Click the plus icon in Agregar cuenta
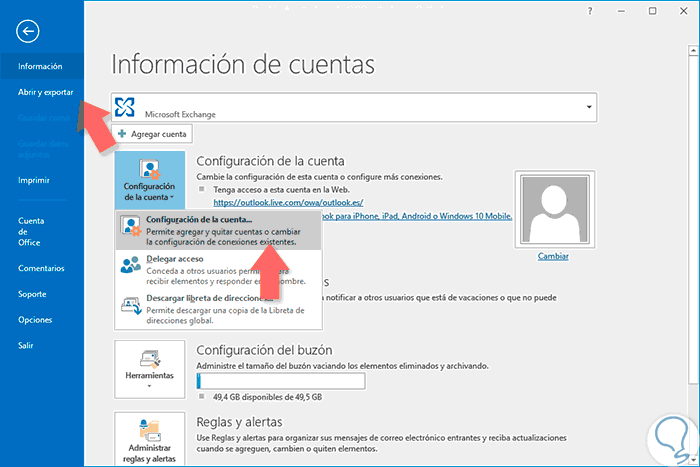 point(122,134)
